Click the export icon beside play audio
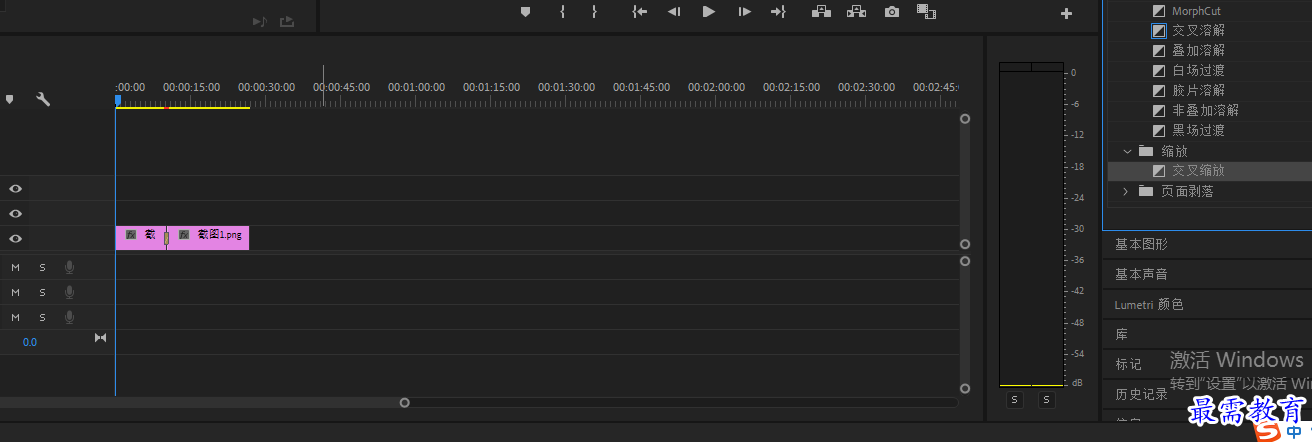This screenshot has width=1312, height=442. pos(287,21)
